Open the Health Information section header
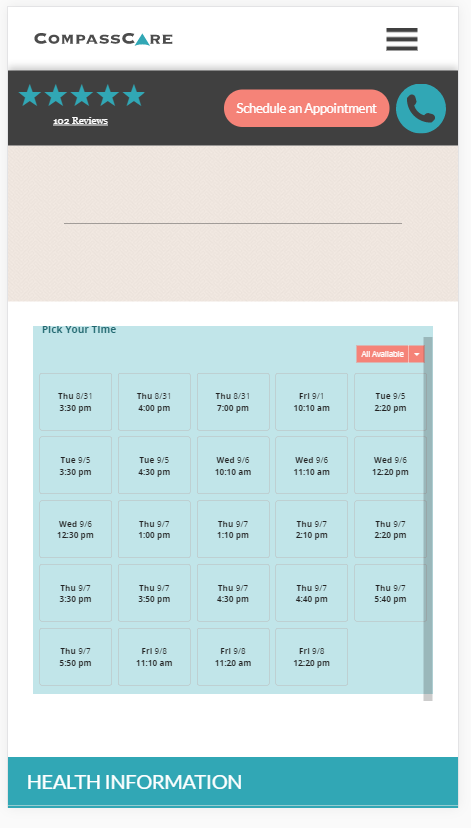Screen dimensions: 471x828 [233, 782]
